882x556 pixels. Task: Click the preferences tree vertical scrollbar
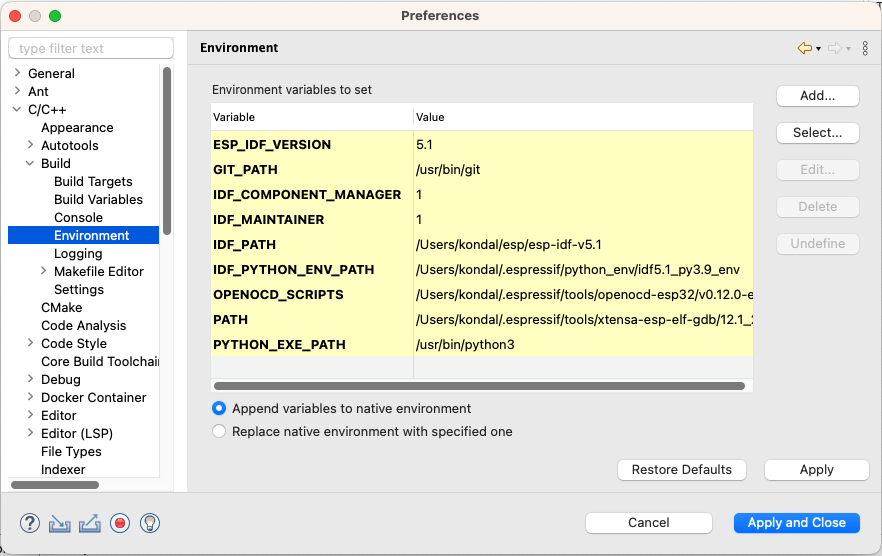[166, 151]
